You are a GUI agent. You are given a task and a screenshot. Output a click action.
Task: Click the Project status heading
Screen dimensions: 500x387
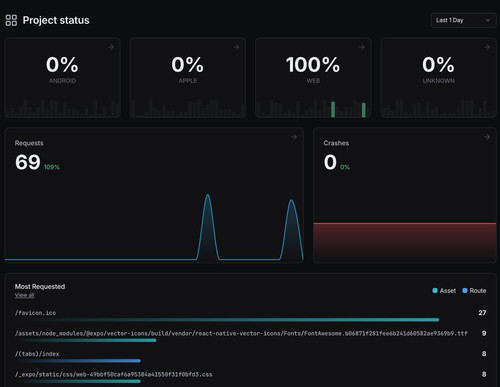point(56,20)
